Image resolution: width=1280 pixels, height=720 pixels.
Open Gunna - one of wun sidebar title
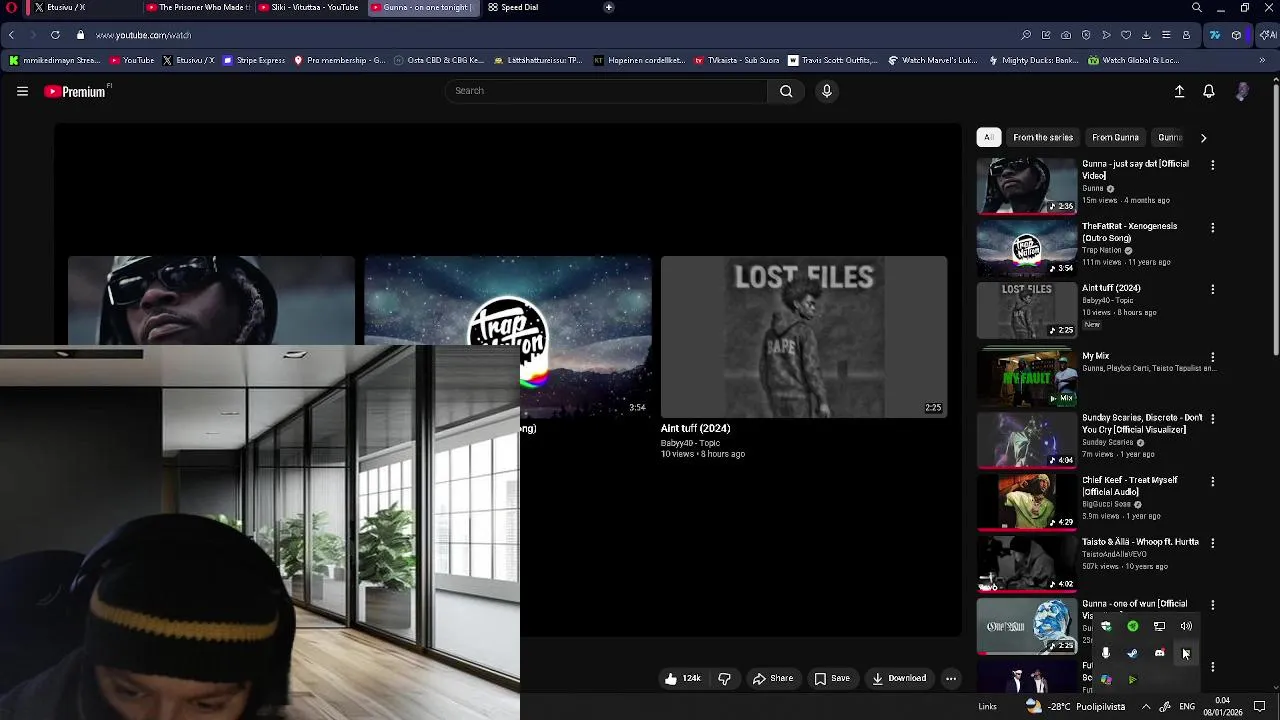[x=1134, y=604]
